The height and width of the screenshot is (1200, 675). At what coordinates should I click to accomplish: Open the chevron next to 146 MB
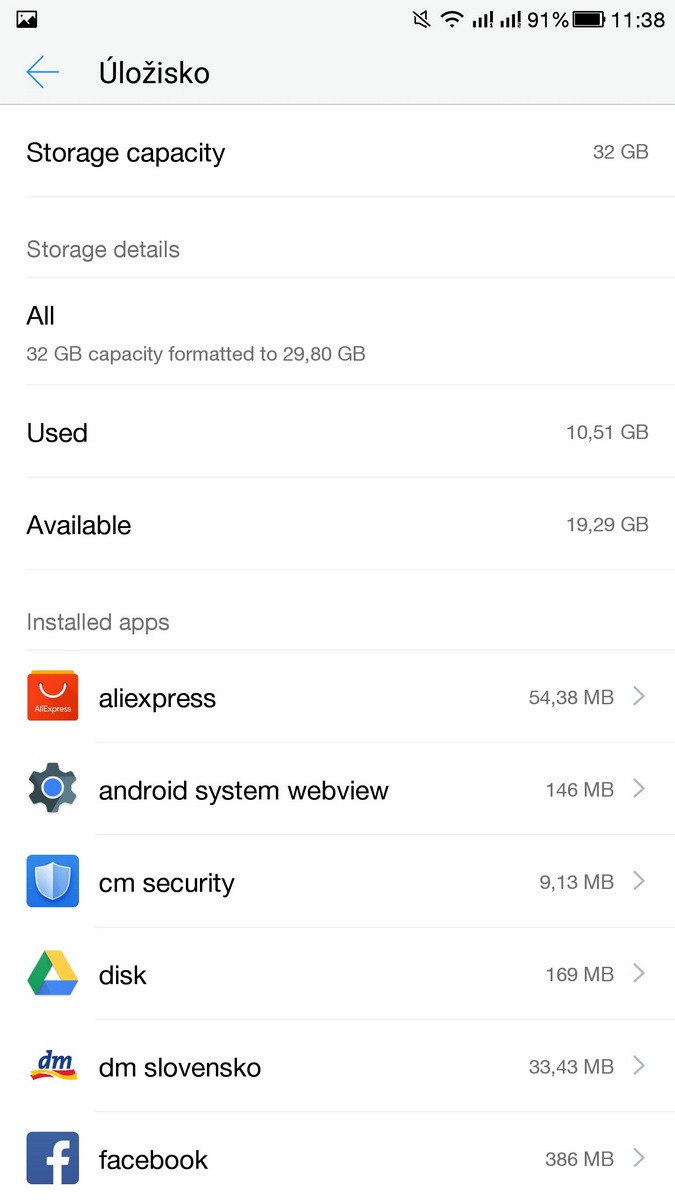point(639,790)
